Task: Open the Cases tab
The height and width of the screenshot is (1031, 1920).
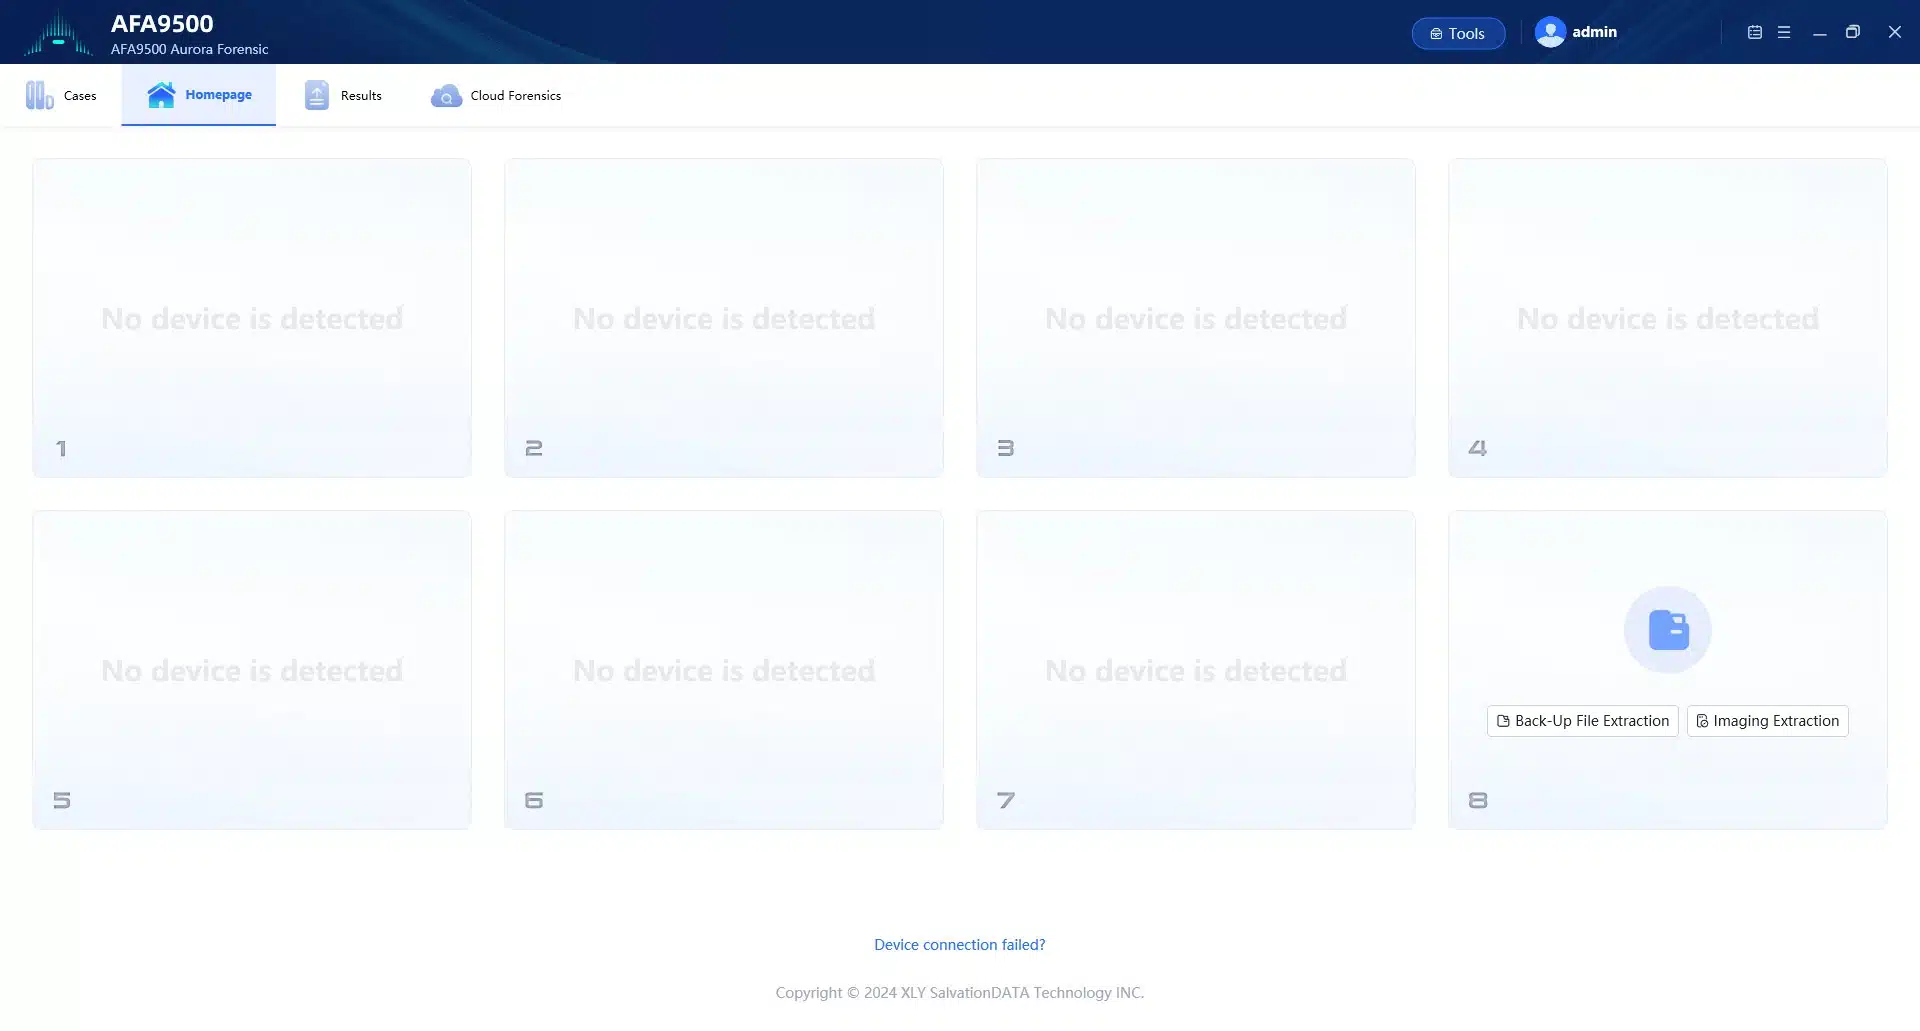Action: click(61, 96)
